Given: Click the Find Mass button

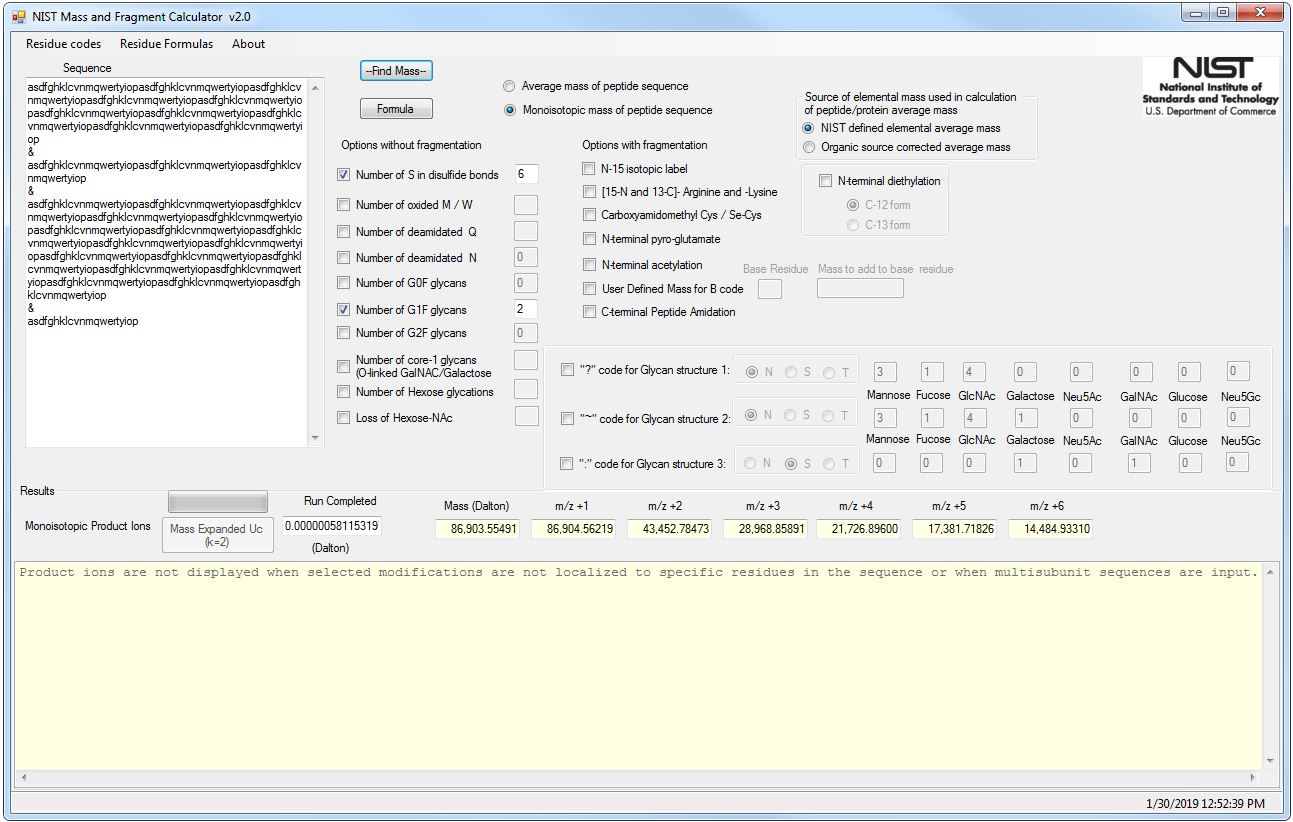Looking at the screenshot, I should point(396,71).
